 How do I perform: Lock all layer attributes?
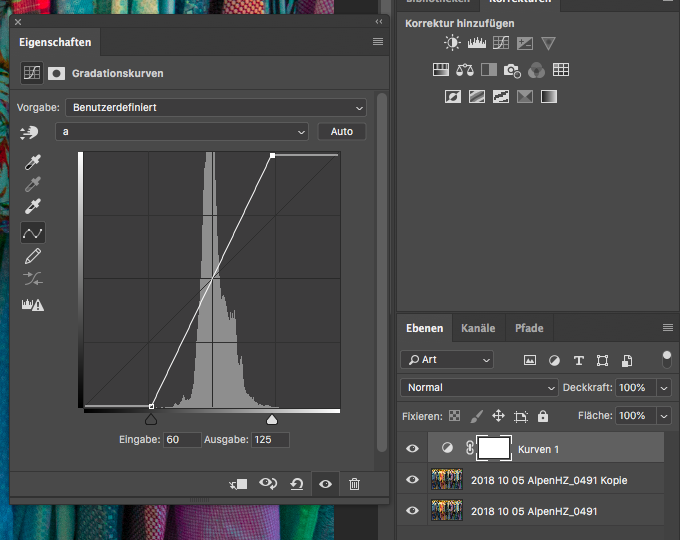(543, 416)
